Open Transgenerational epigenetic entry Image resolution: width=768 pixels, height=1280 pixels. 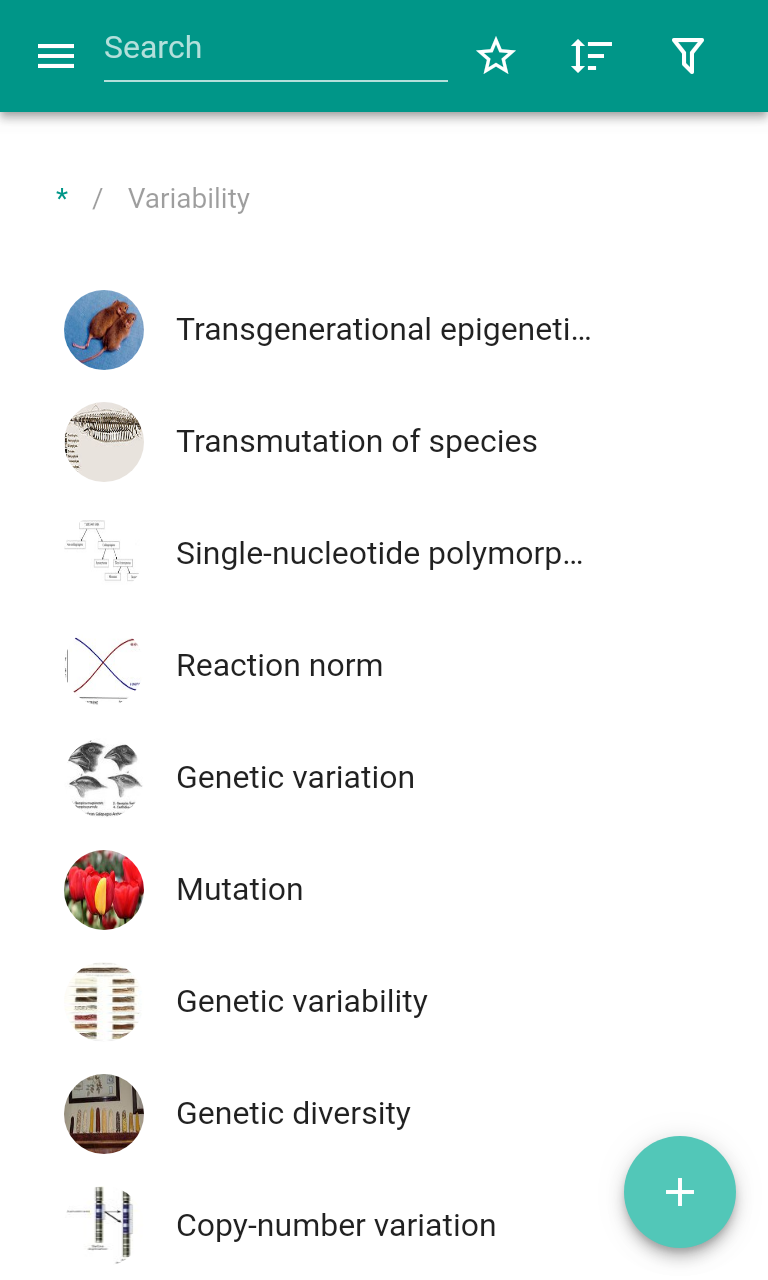tap(384, 330)
